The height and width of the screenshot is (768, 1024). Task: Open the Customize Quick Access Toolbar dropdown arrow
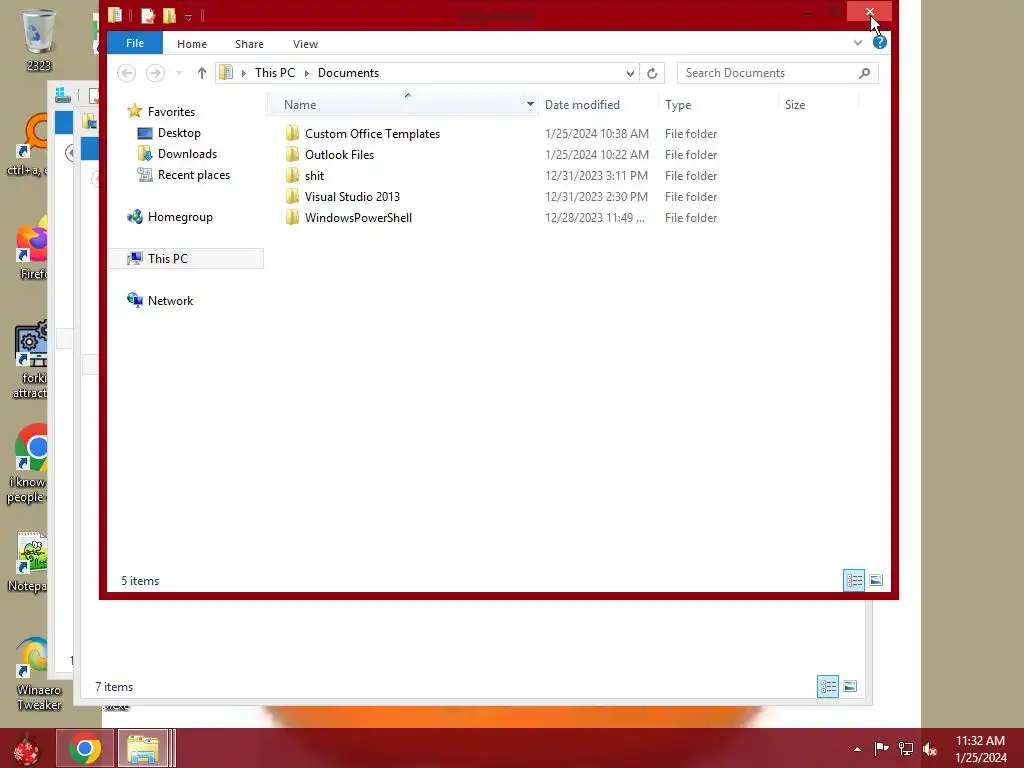coord(188,16)
